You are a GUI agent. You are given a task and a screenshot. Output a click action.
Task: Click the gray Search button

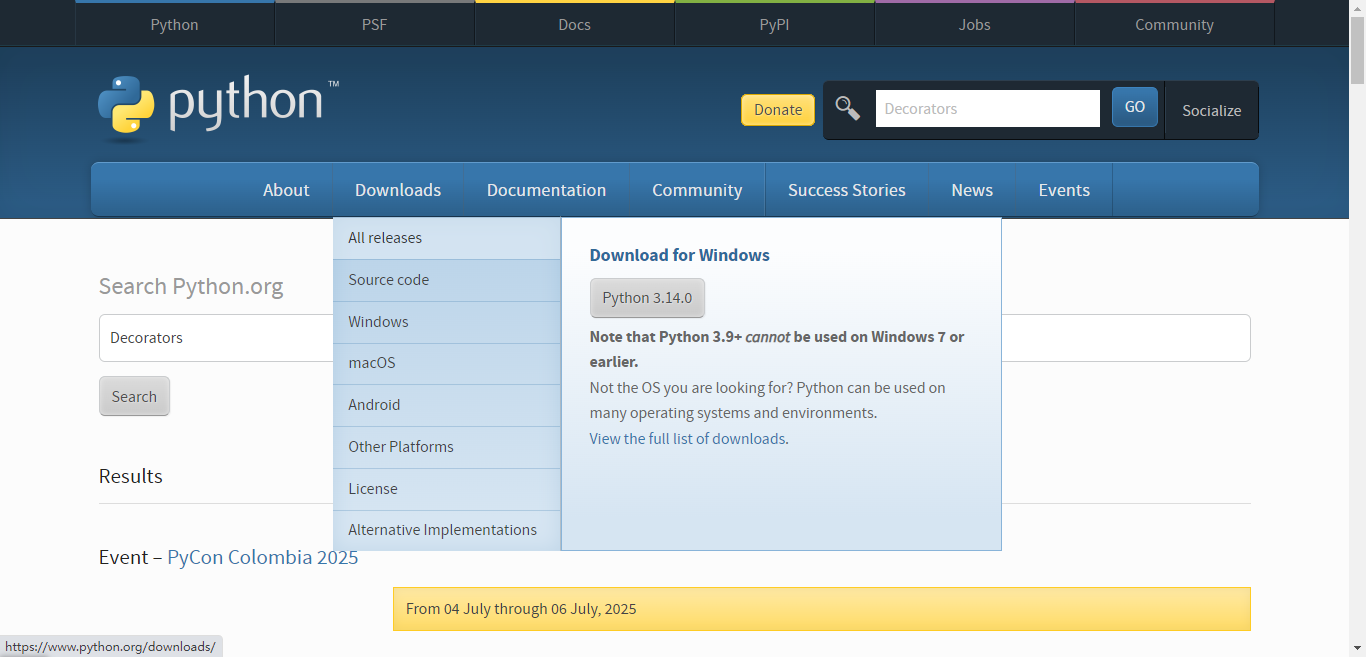134,396
